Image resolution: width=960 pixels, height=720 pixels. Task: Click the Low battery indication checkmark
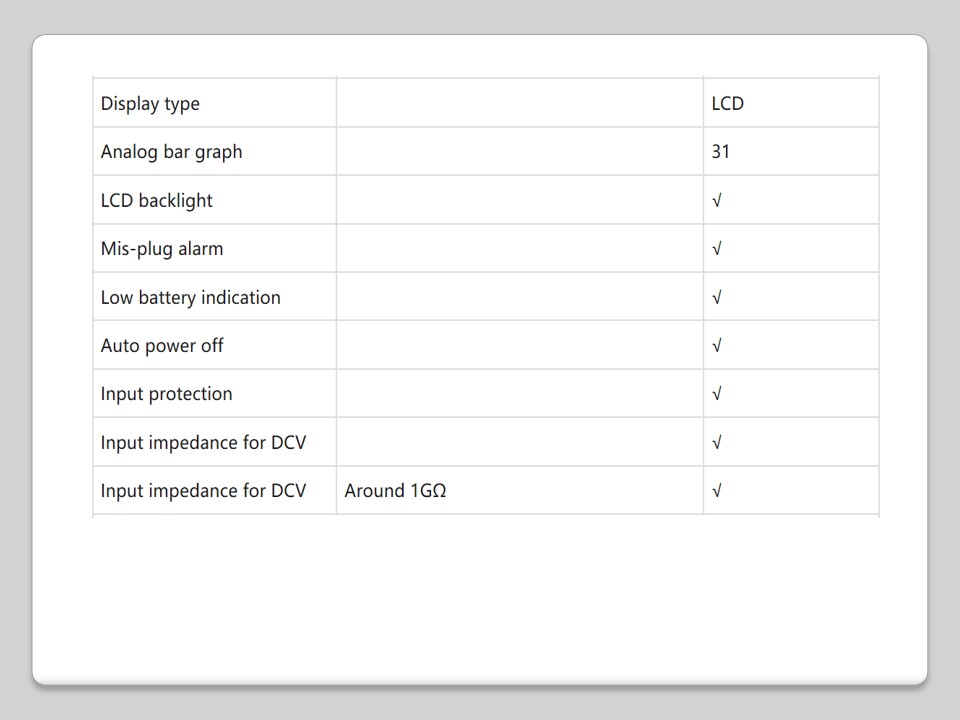coord(717,298)
